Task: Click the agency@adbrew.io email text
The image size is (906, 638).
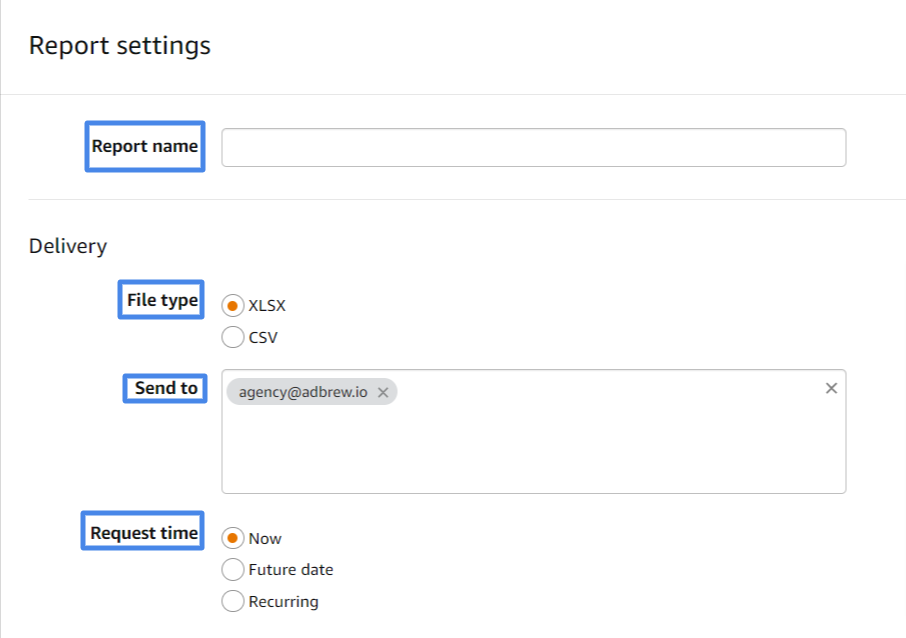Action: (x=303, y=392)
